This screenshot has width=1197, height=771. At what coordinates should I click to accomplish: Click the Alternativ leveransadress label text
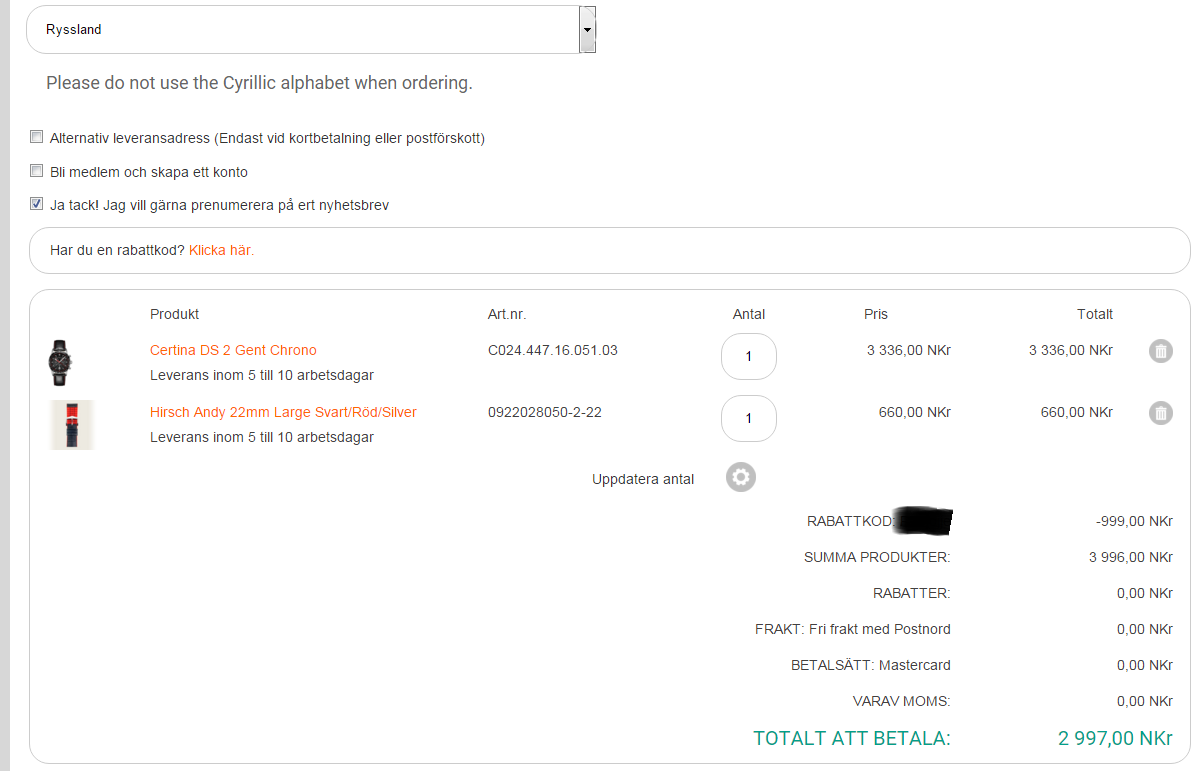click(267, 138)
